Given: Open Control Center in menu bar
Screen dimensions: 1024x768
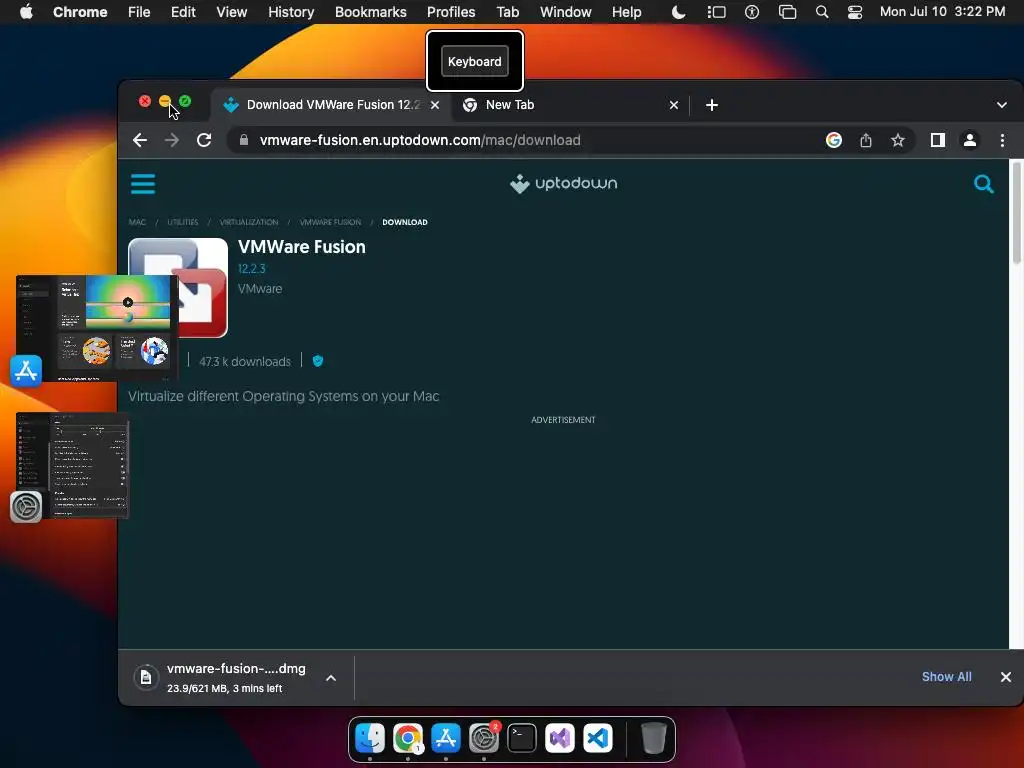Looking at the screenshot, I should (854, 12).
